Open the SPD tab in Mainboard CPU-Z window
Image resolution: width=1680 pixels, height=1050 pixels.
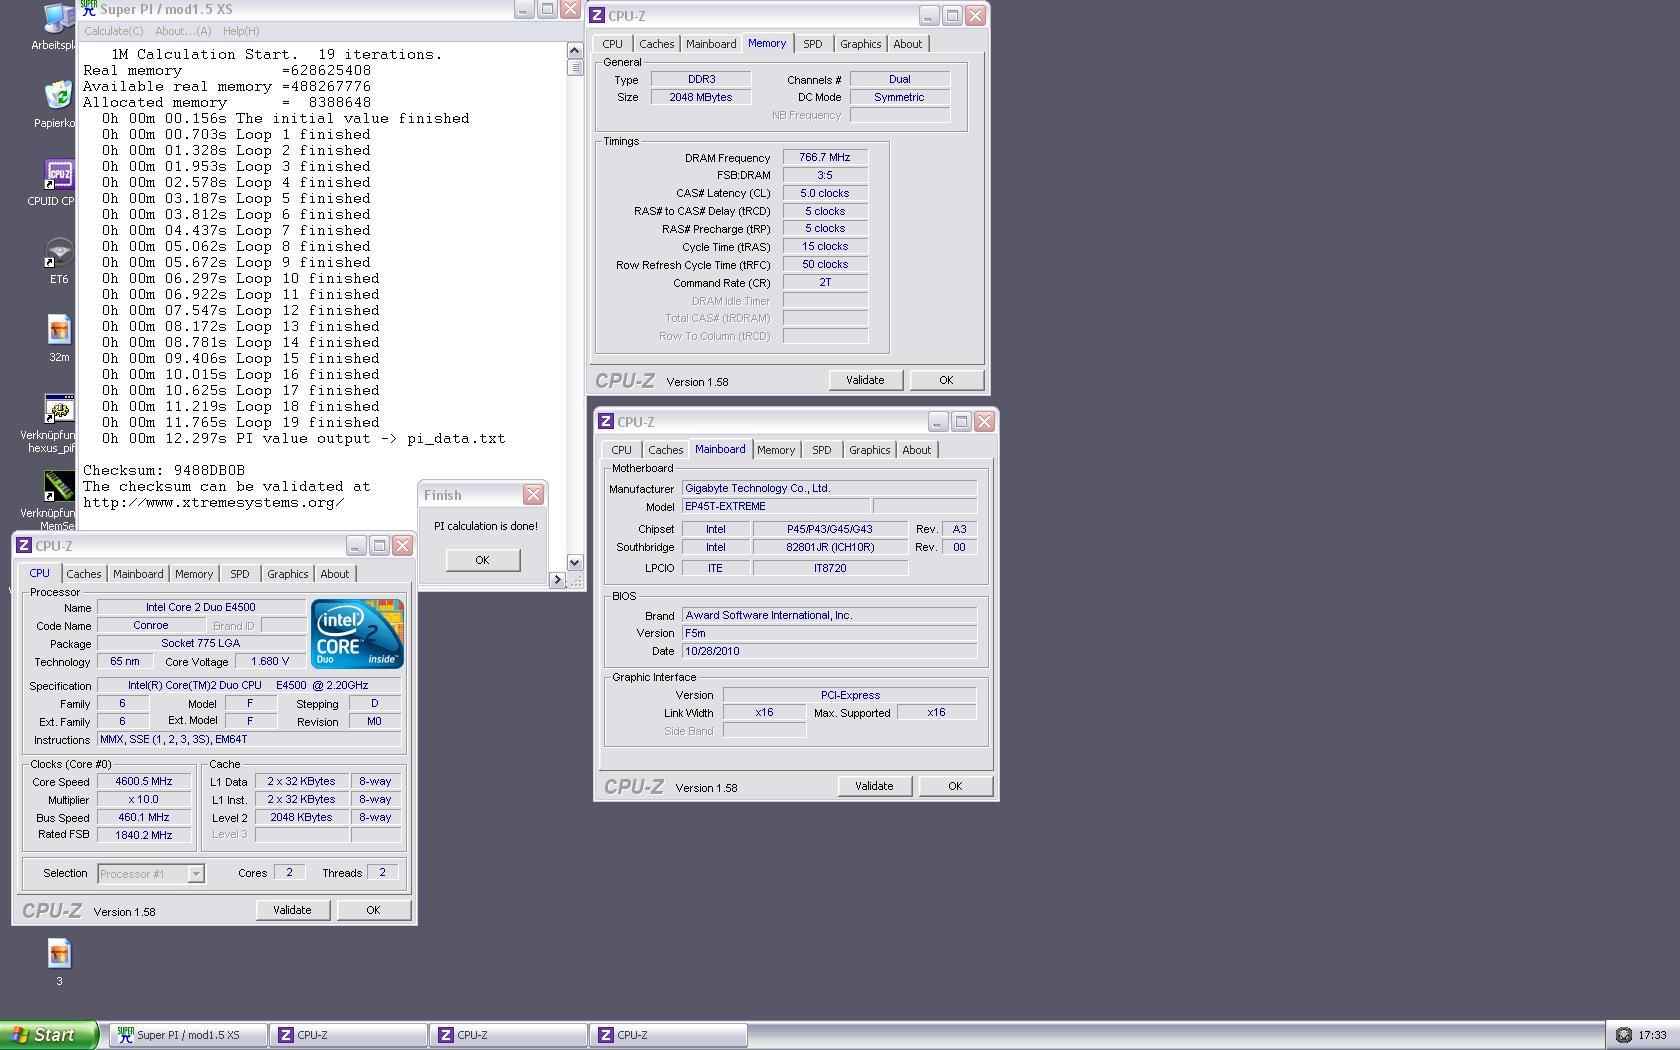coord(822,450)
